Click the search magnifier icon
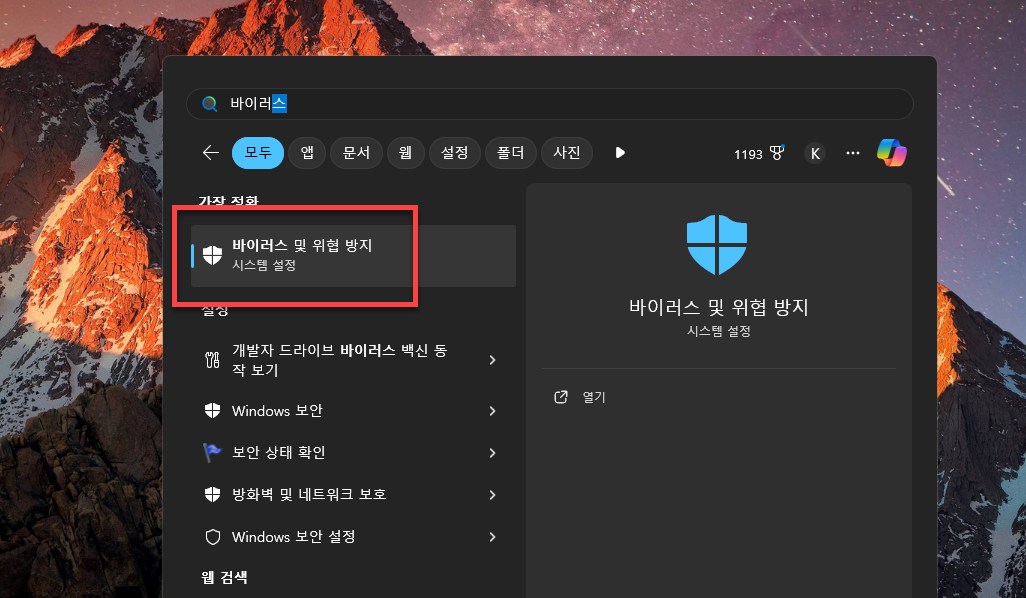 tap(209, 103)
